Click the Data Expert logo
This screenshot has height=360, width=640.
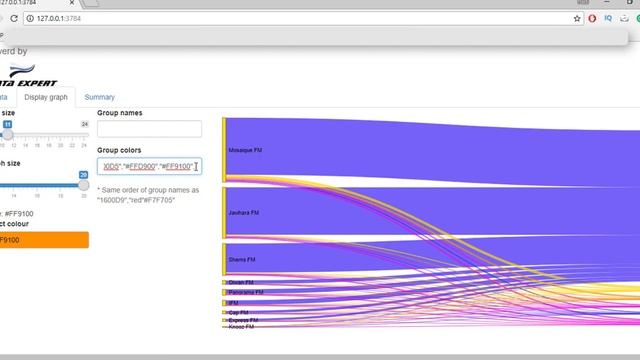coord(28,76)
